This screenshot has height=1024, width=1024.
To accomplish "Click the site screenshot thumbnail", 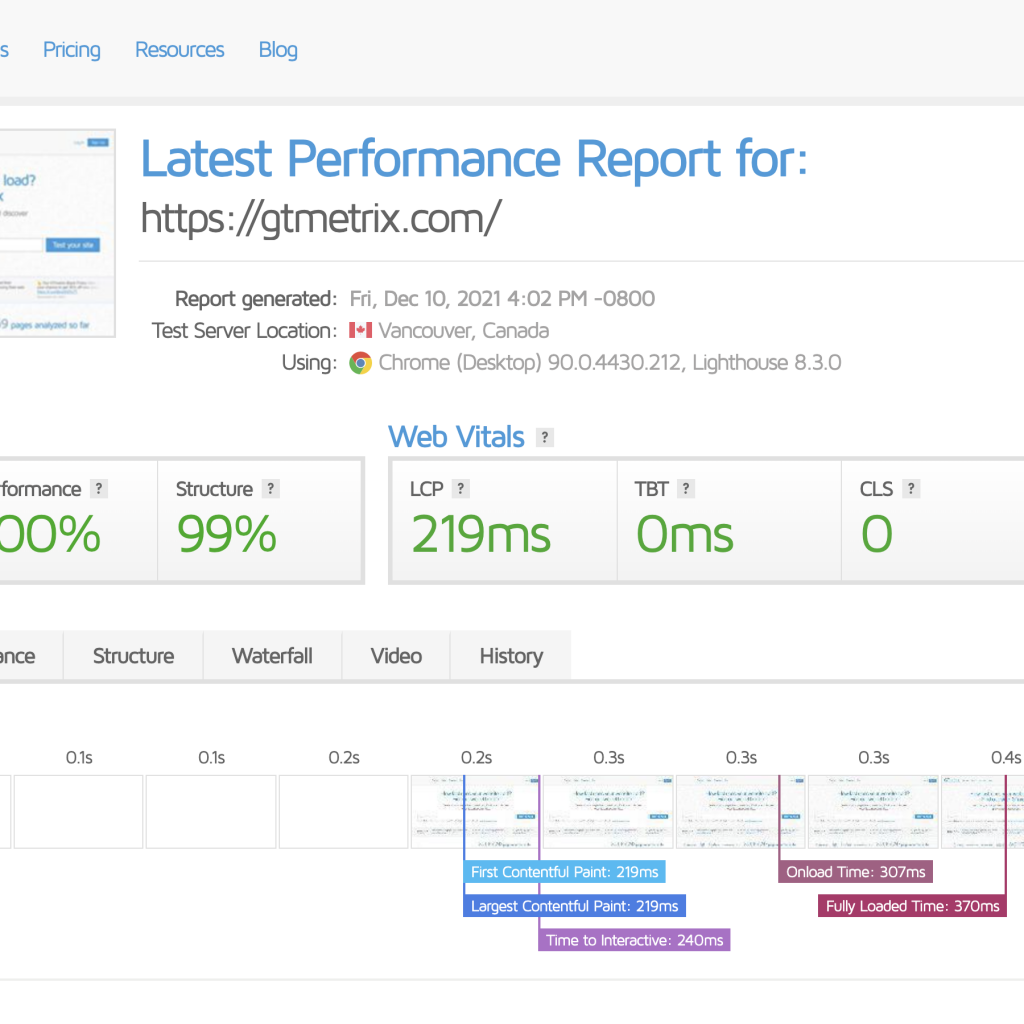I will [x=57, y=233].
